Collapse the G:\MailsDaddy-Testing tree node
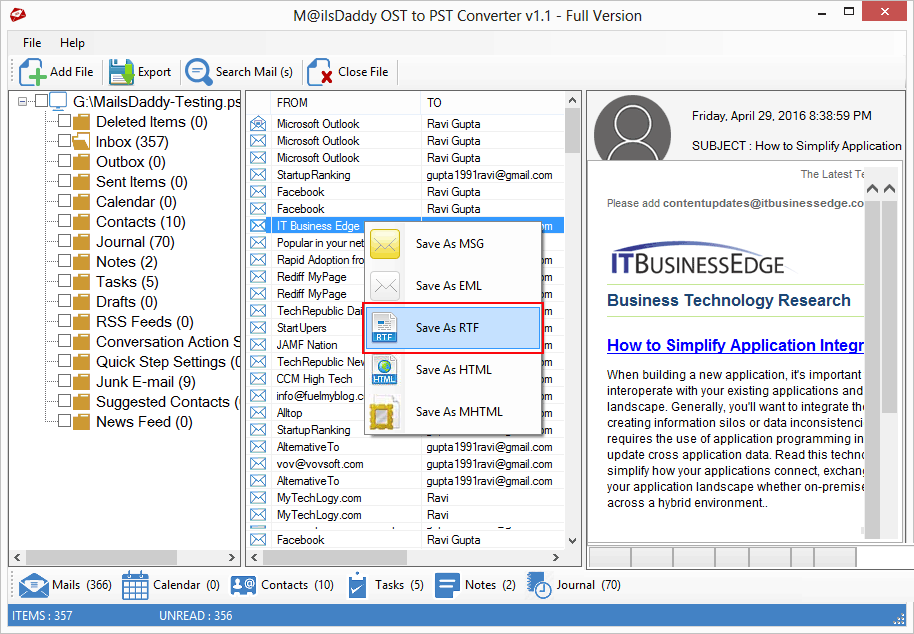This screenshot has width=914, height=634. pyautogui.click(x=22, y=101)
